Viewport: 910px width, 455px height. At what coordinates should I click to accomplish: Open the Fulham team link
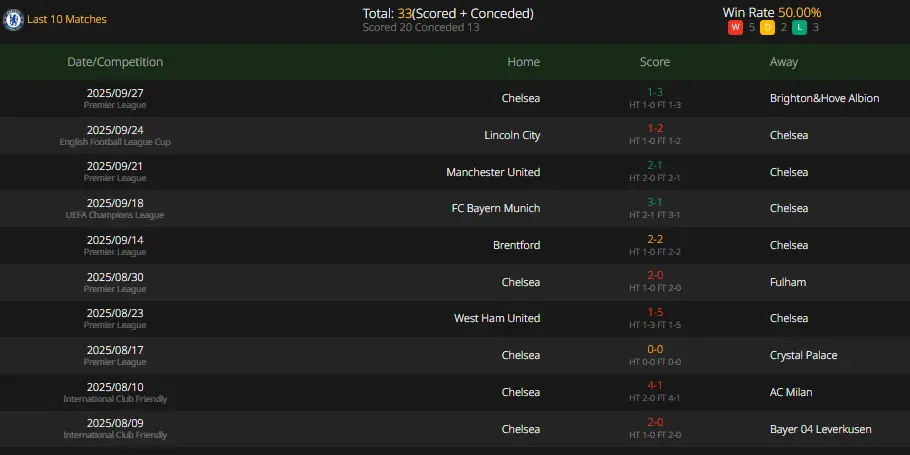pyautogui.click(x=788, y=282)
